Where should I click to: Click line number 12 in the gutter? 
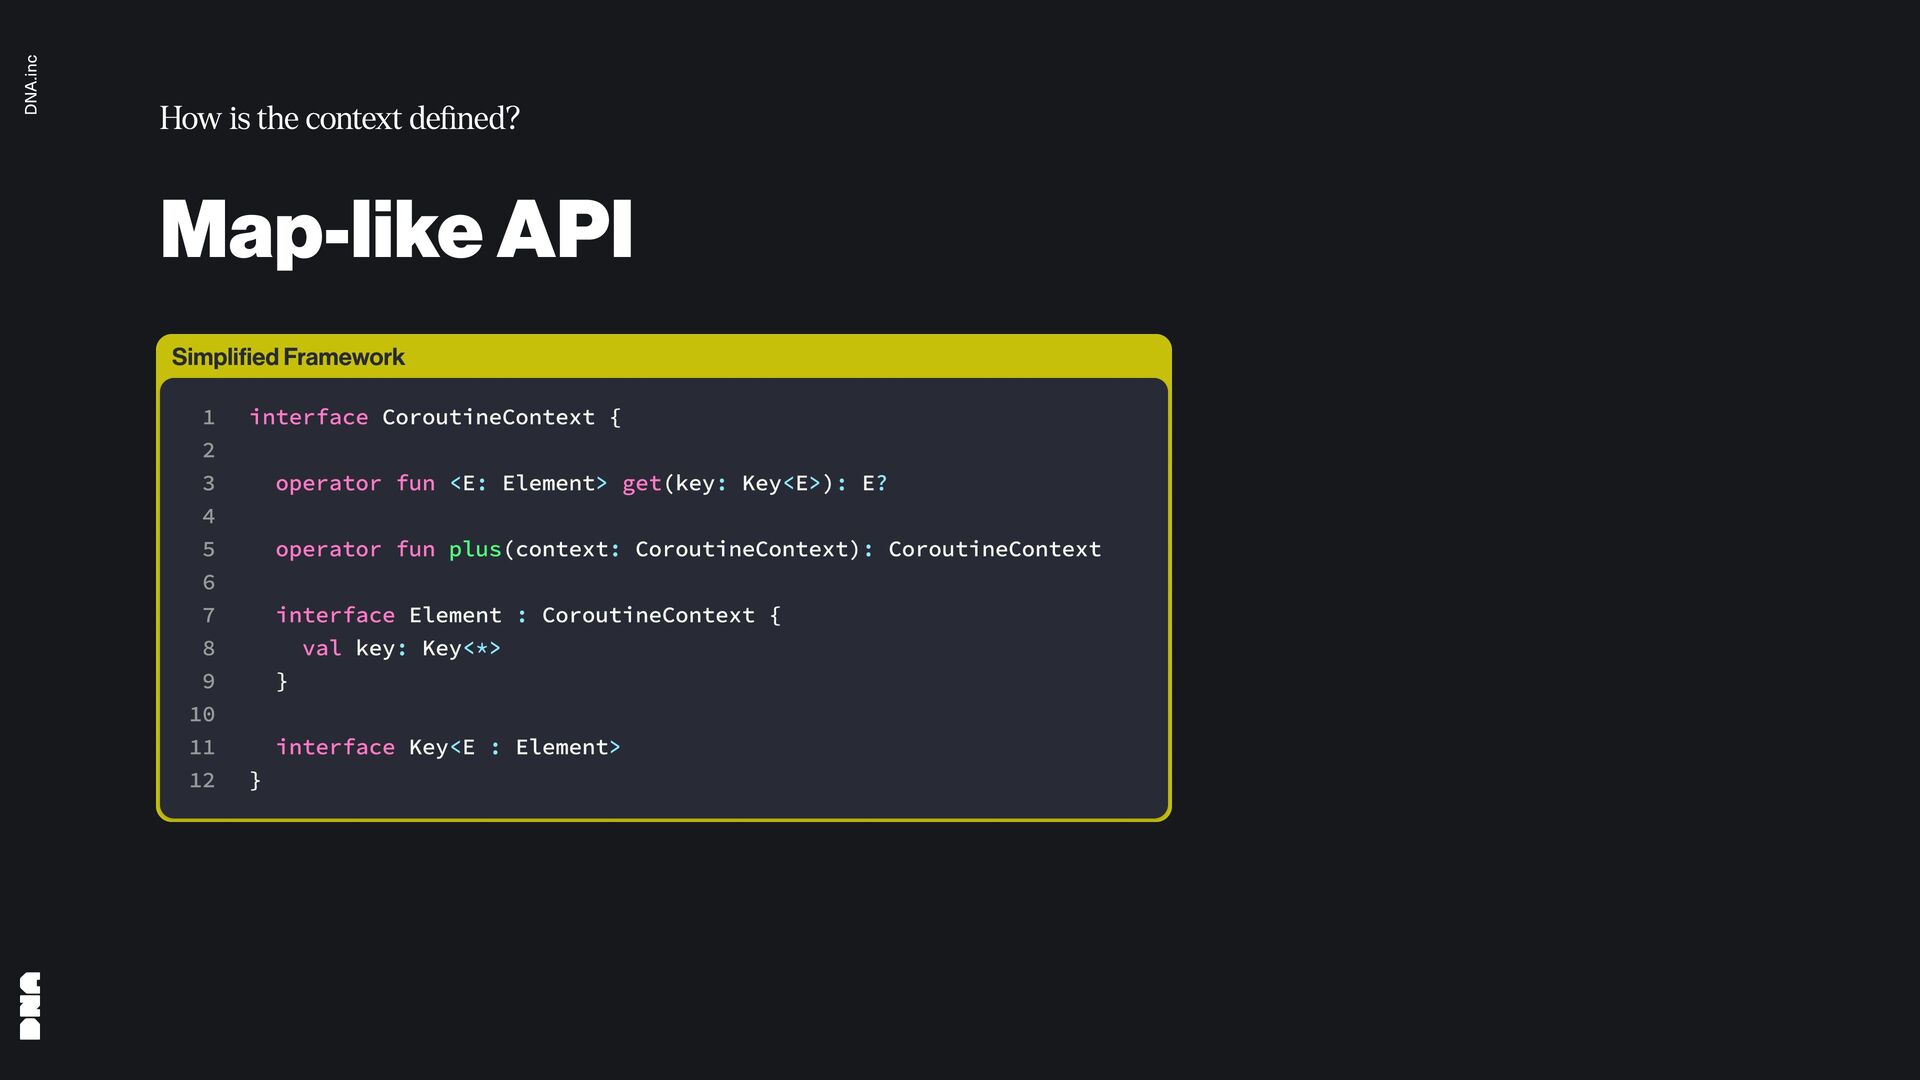click(202, 781)
